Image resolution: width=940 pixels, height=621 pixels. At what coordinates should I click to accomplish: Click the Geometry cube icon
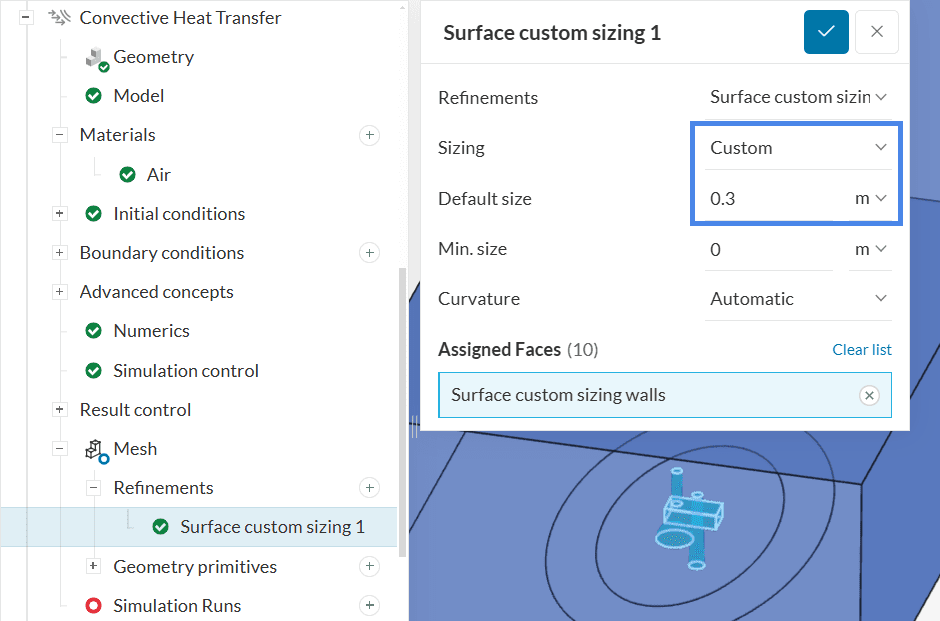pos(96,58)
